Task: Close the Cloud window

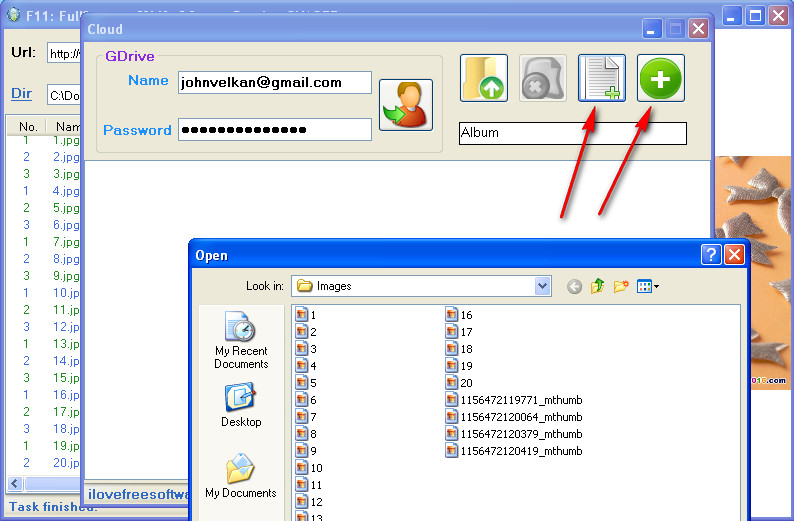Action: [x=699, y=28]
